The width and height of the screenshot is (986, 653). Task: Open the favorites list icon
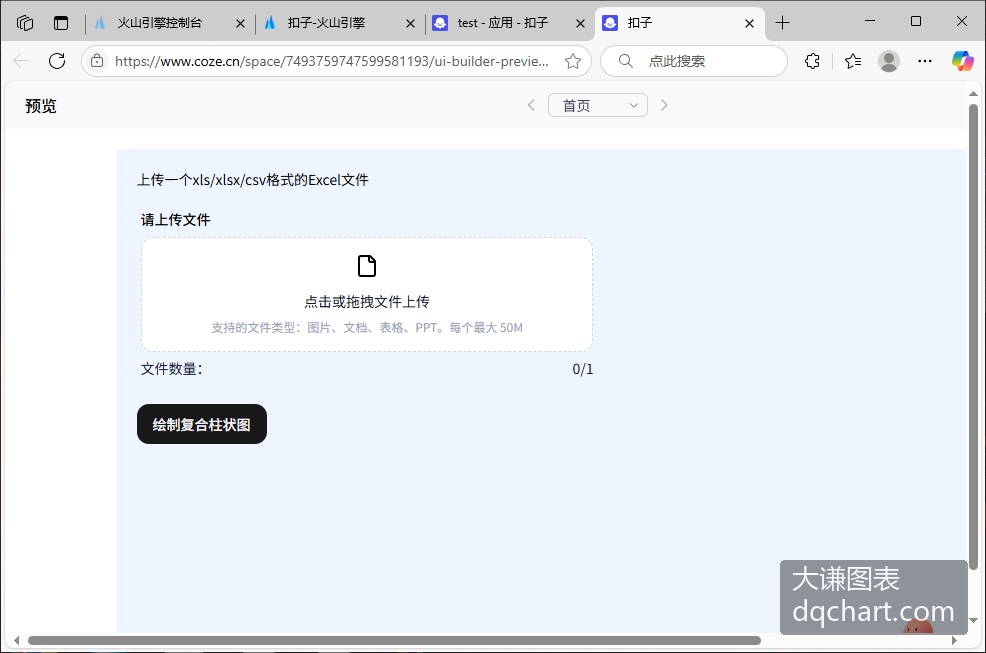(x=853, y=61)
